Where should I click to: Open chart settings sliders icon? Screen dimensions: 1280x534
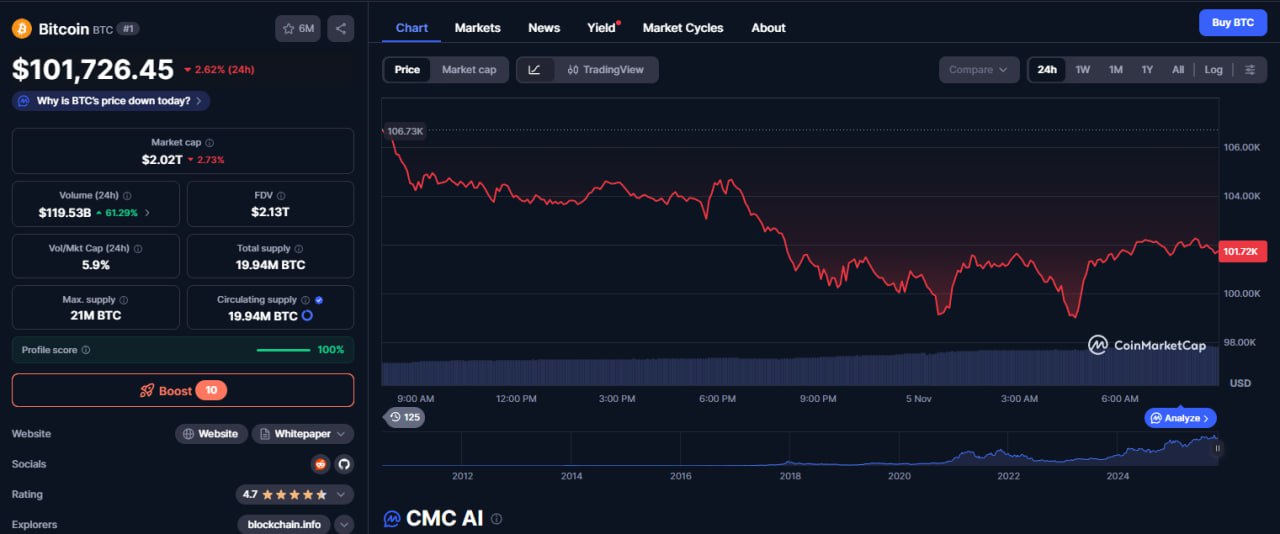[1249, 70]
